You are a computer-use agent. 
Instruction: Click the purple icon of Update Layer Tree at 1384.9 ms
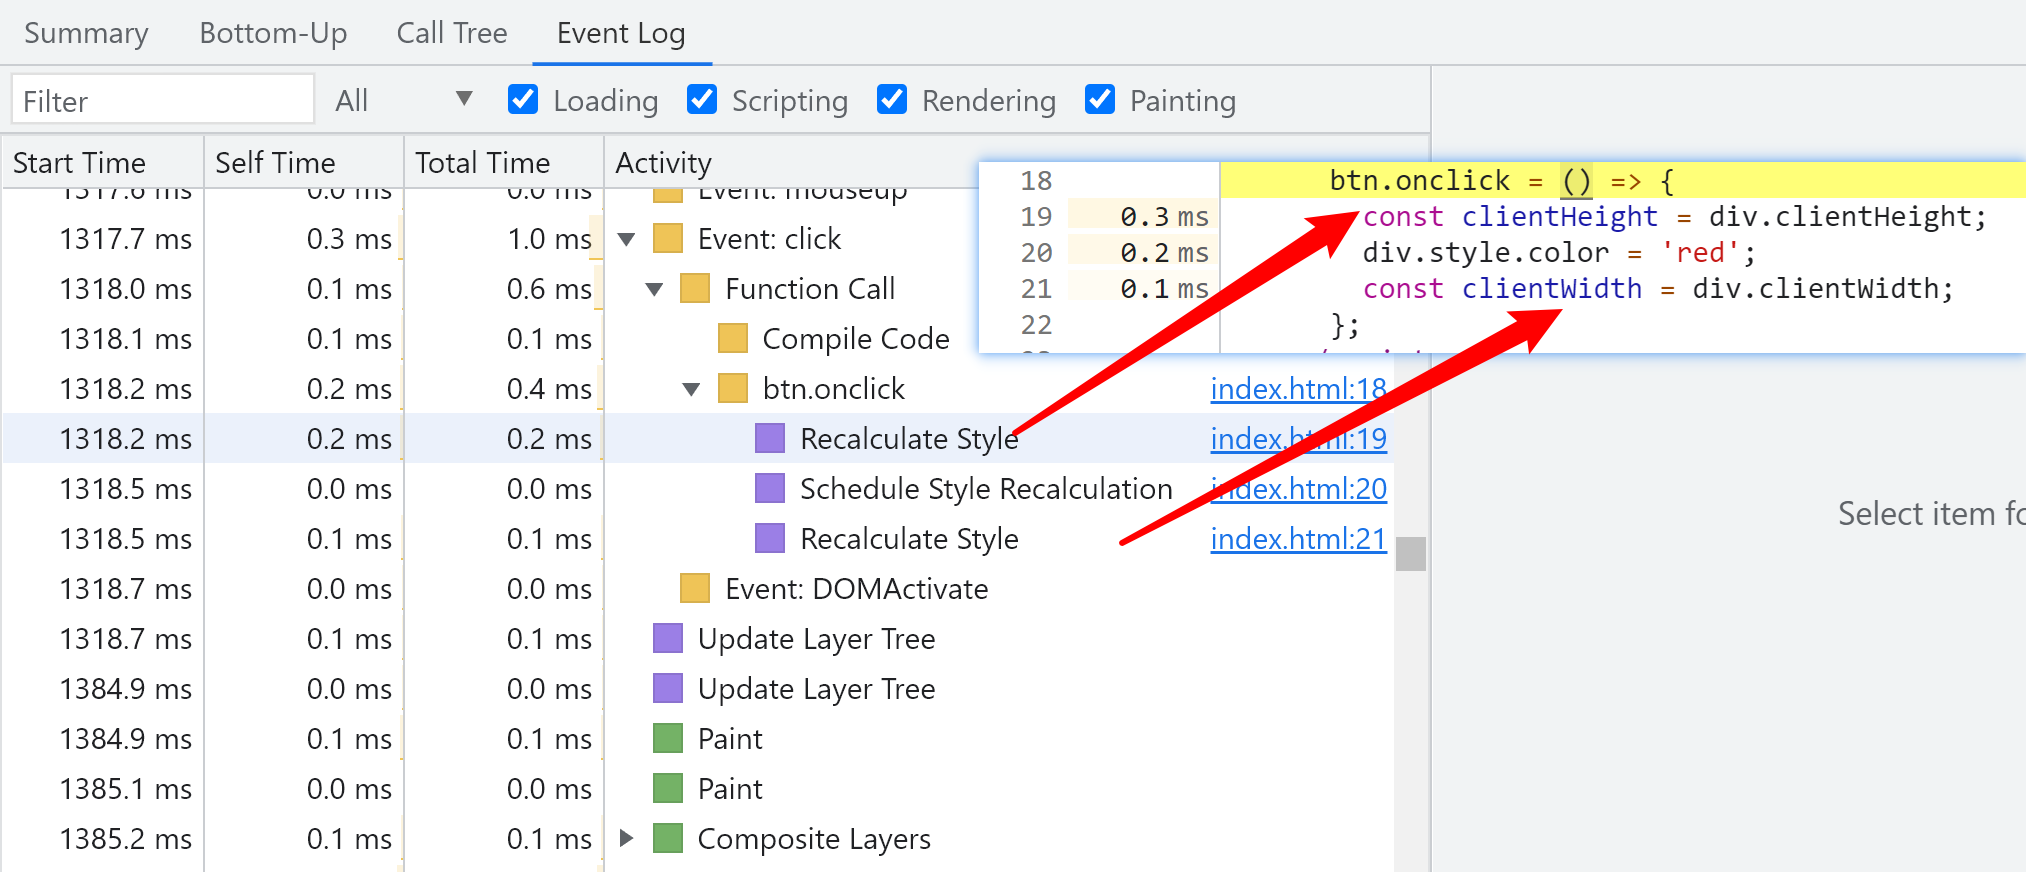click(668, 689)
